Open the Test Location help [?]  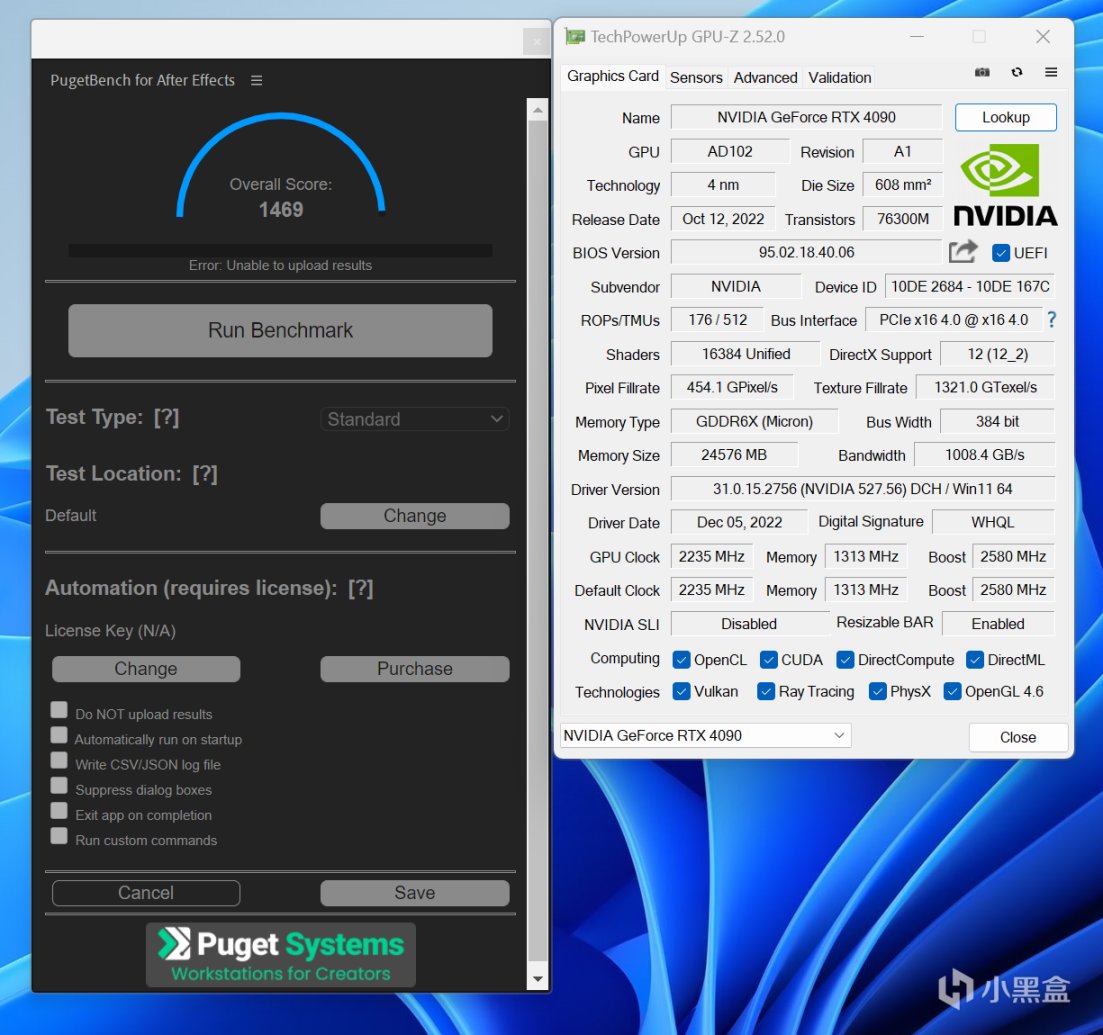205,474
